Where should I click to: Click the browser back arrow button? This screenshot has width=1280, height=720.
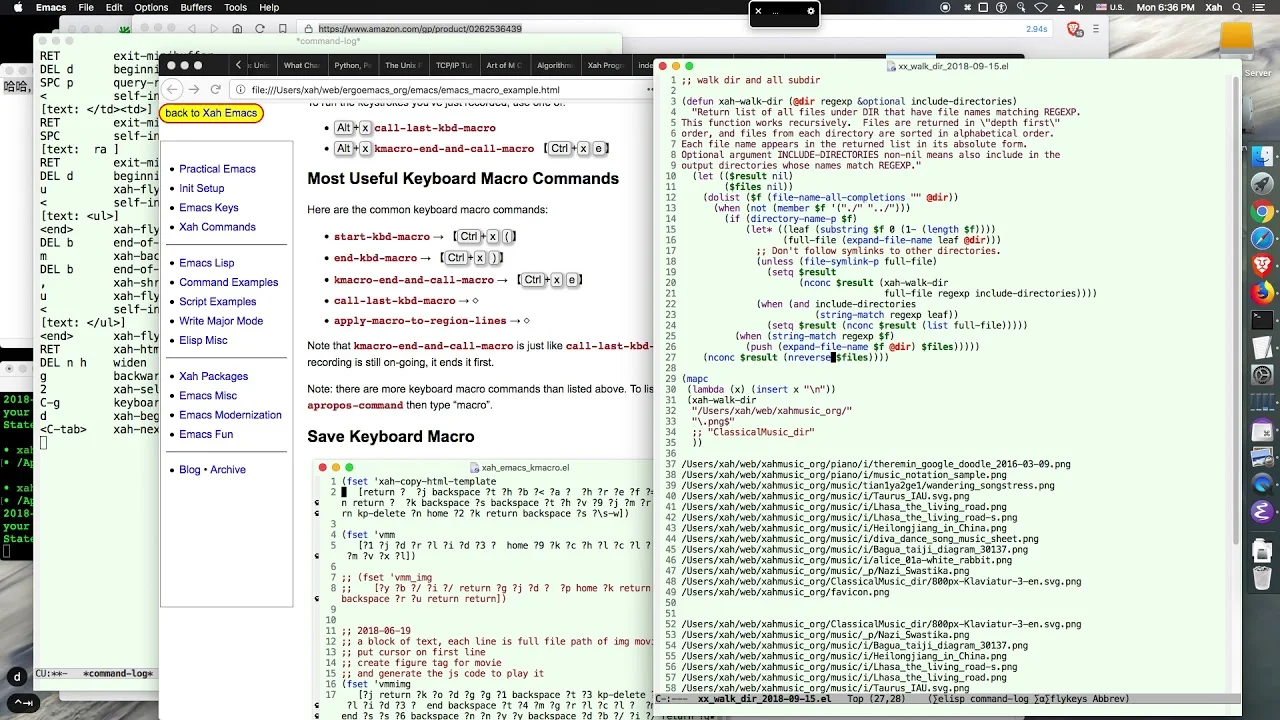[x=171, y=89]
